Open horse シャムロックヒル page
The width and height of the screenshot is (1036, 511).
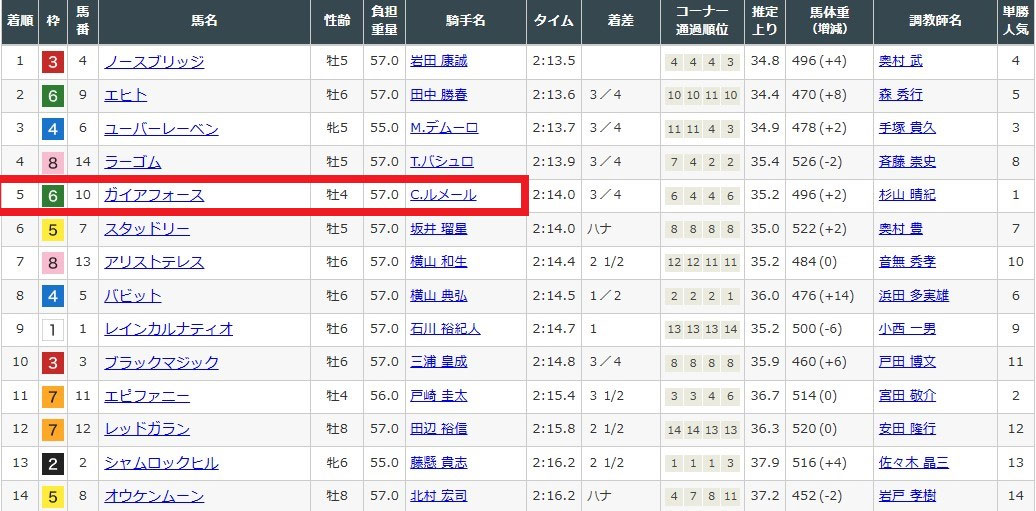(161, 463)
